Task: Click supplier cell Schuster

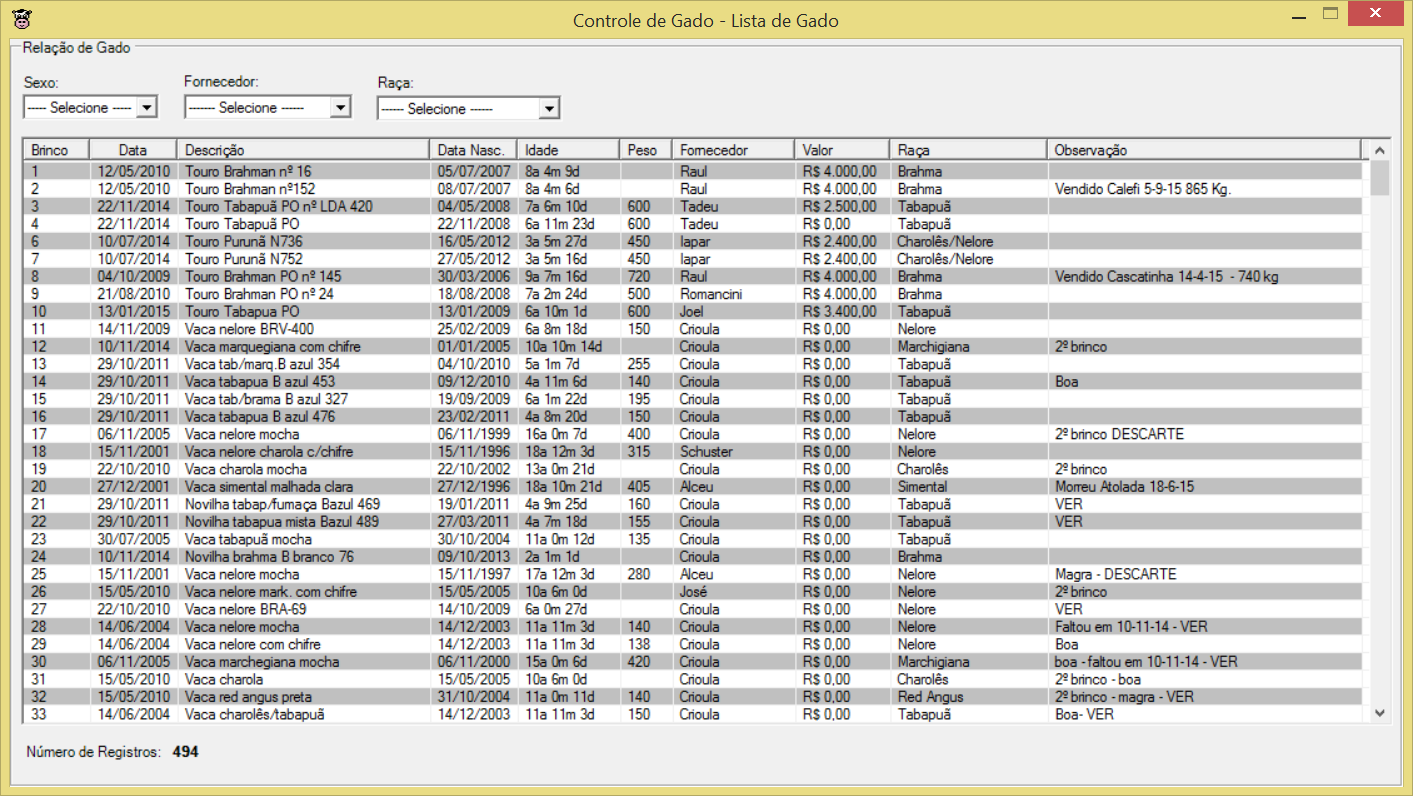Action: [x=706, y=451]
